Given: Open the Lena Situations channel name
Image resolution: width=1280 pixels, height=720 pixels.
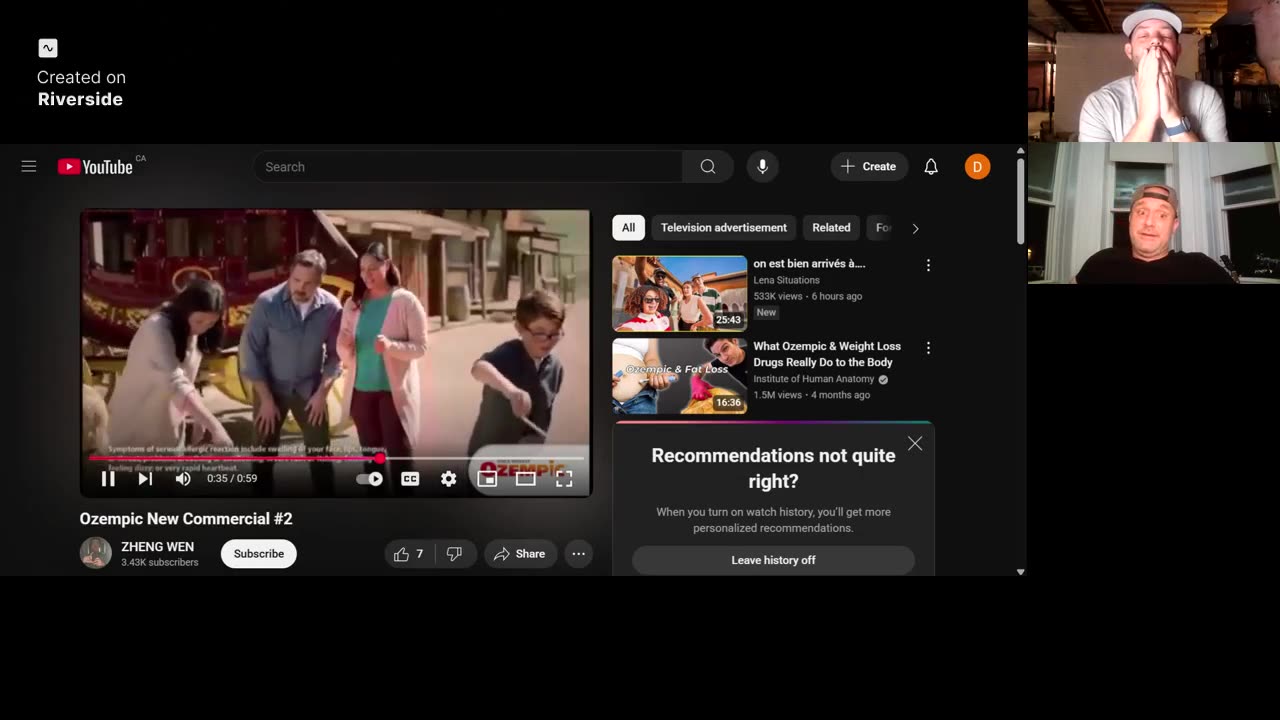Looking at the screenshot, I should coord(786,280).
